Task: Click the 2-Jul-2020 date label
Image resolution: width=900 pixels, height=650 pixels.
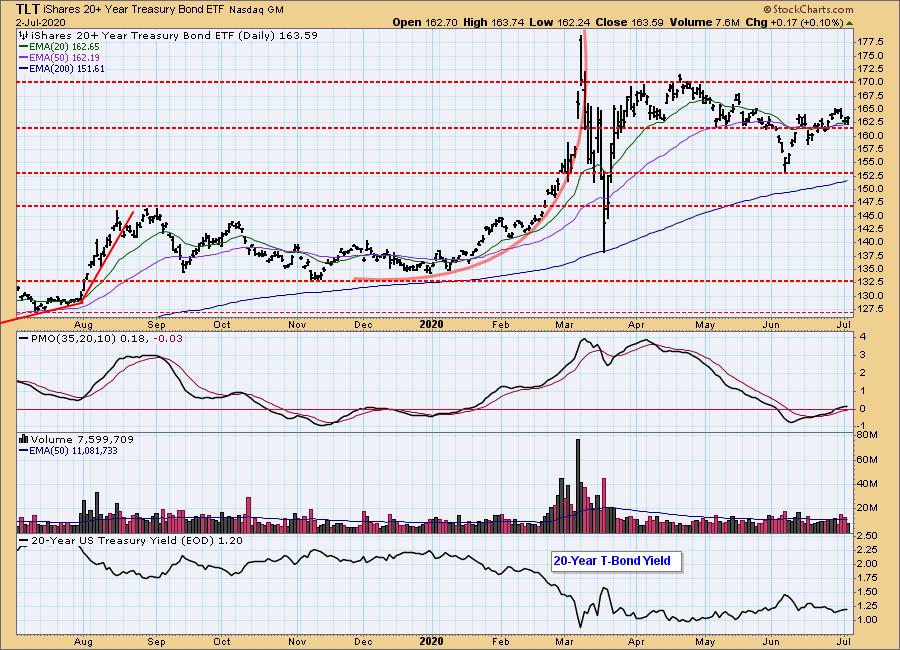Action: point(41,23)
